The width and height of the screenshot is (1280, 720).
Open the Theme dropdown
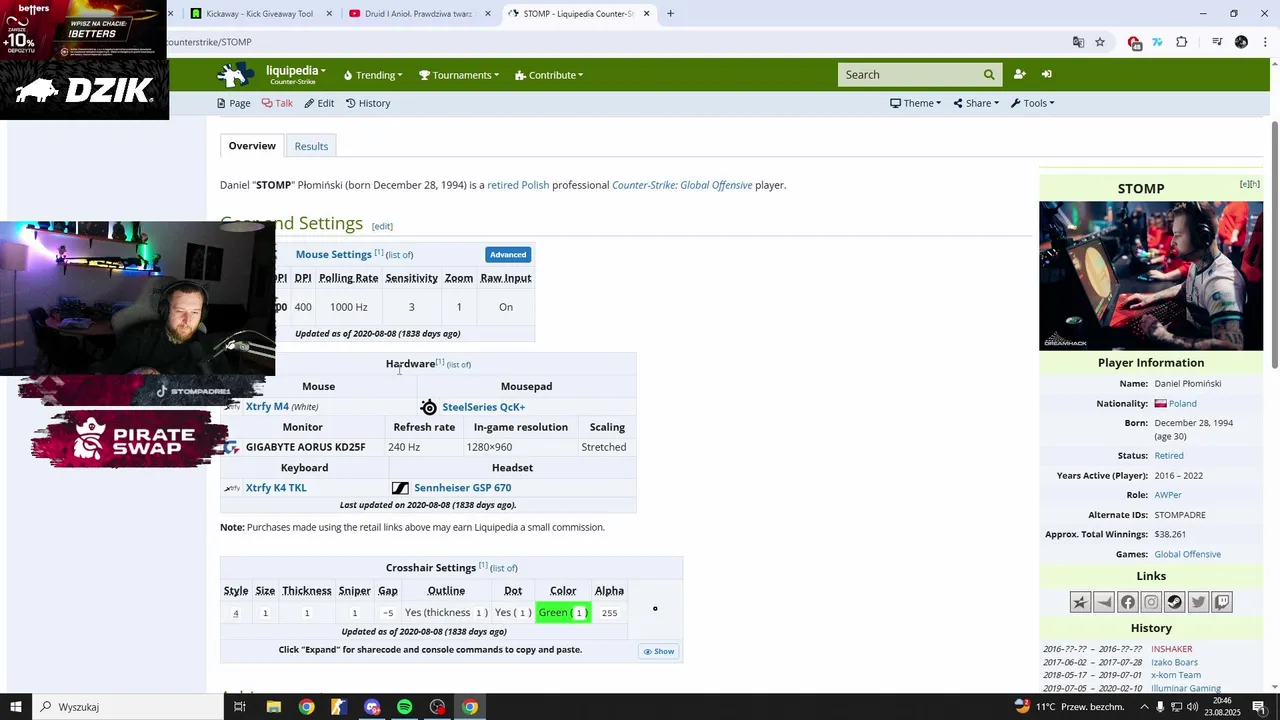915,103
